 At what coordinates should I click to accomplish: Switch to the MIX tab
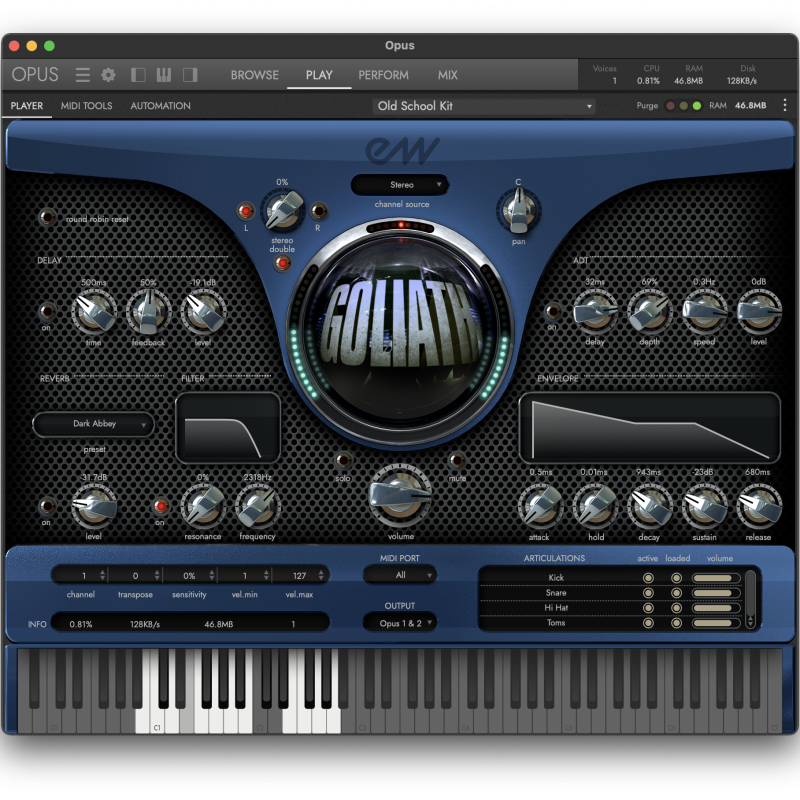(x=447, y=75)
